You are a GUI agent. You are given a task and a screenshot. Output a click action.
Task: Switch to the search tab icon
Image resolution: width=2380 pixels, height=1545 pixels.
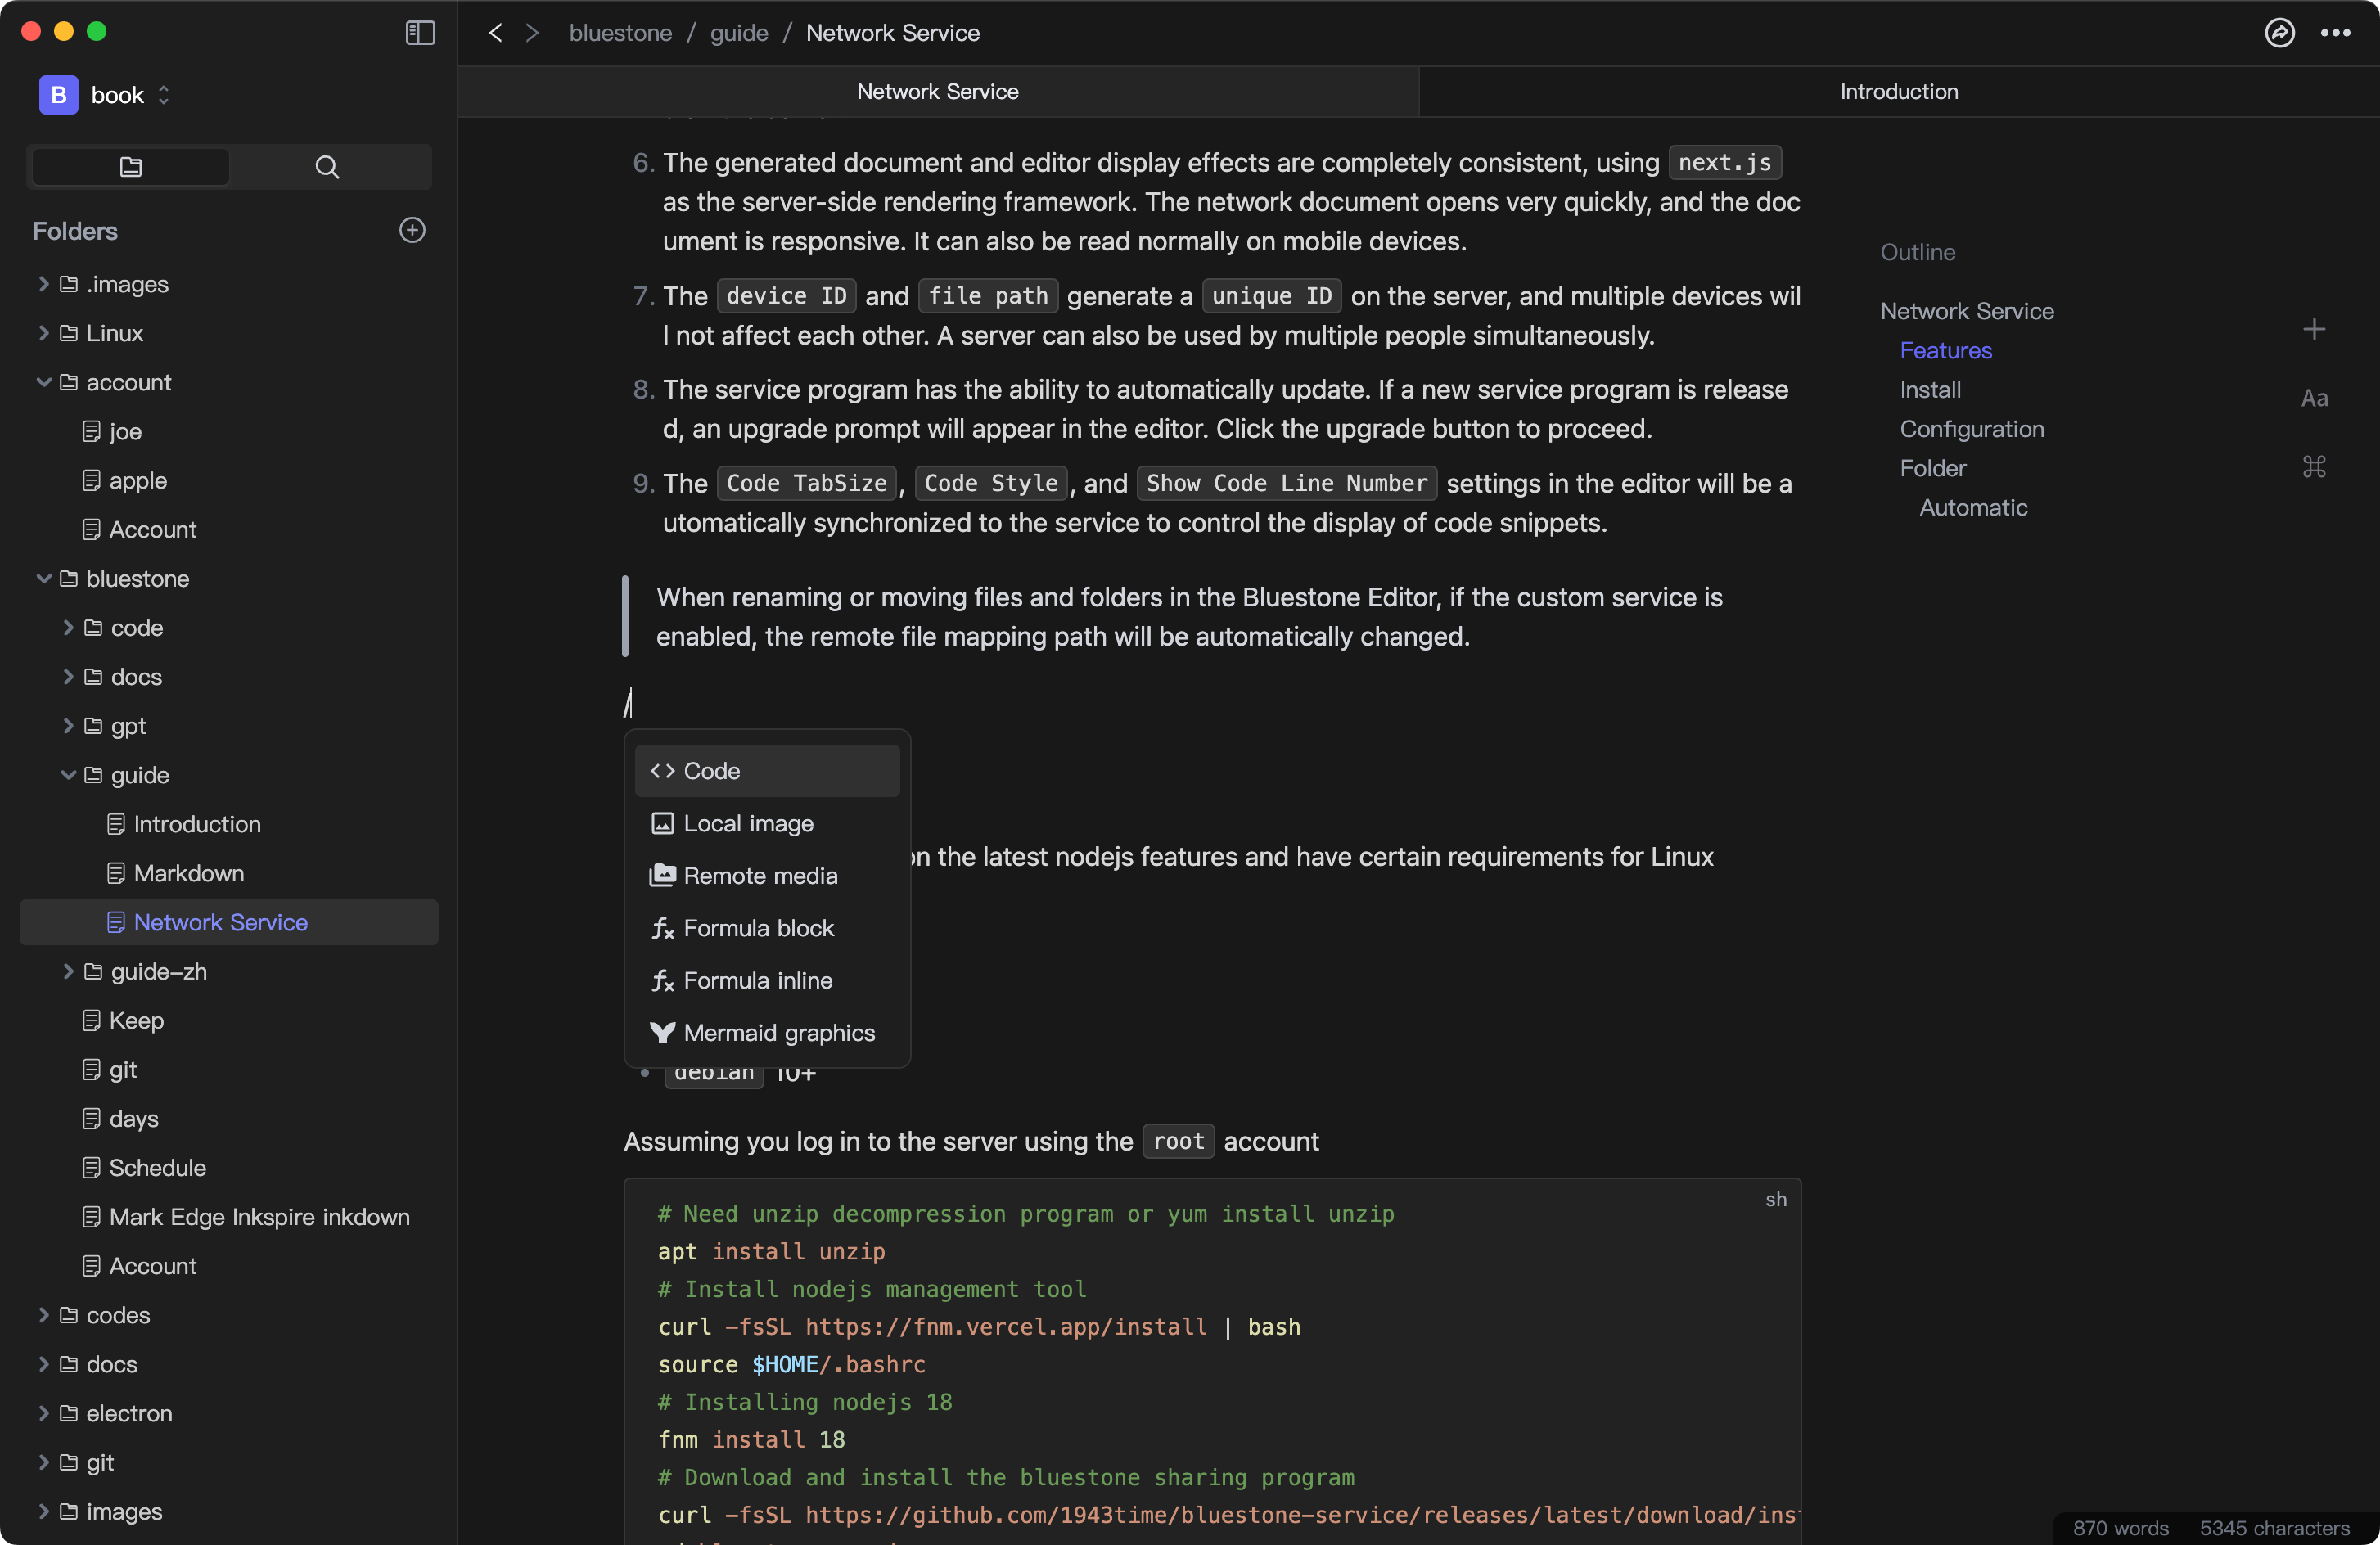pos(327,167)
